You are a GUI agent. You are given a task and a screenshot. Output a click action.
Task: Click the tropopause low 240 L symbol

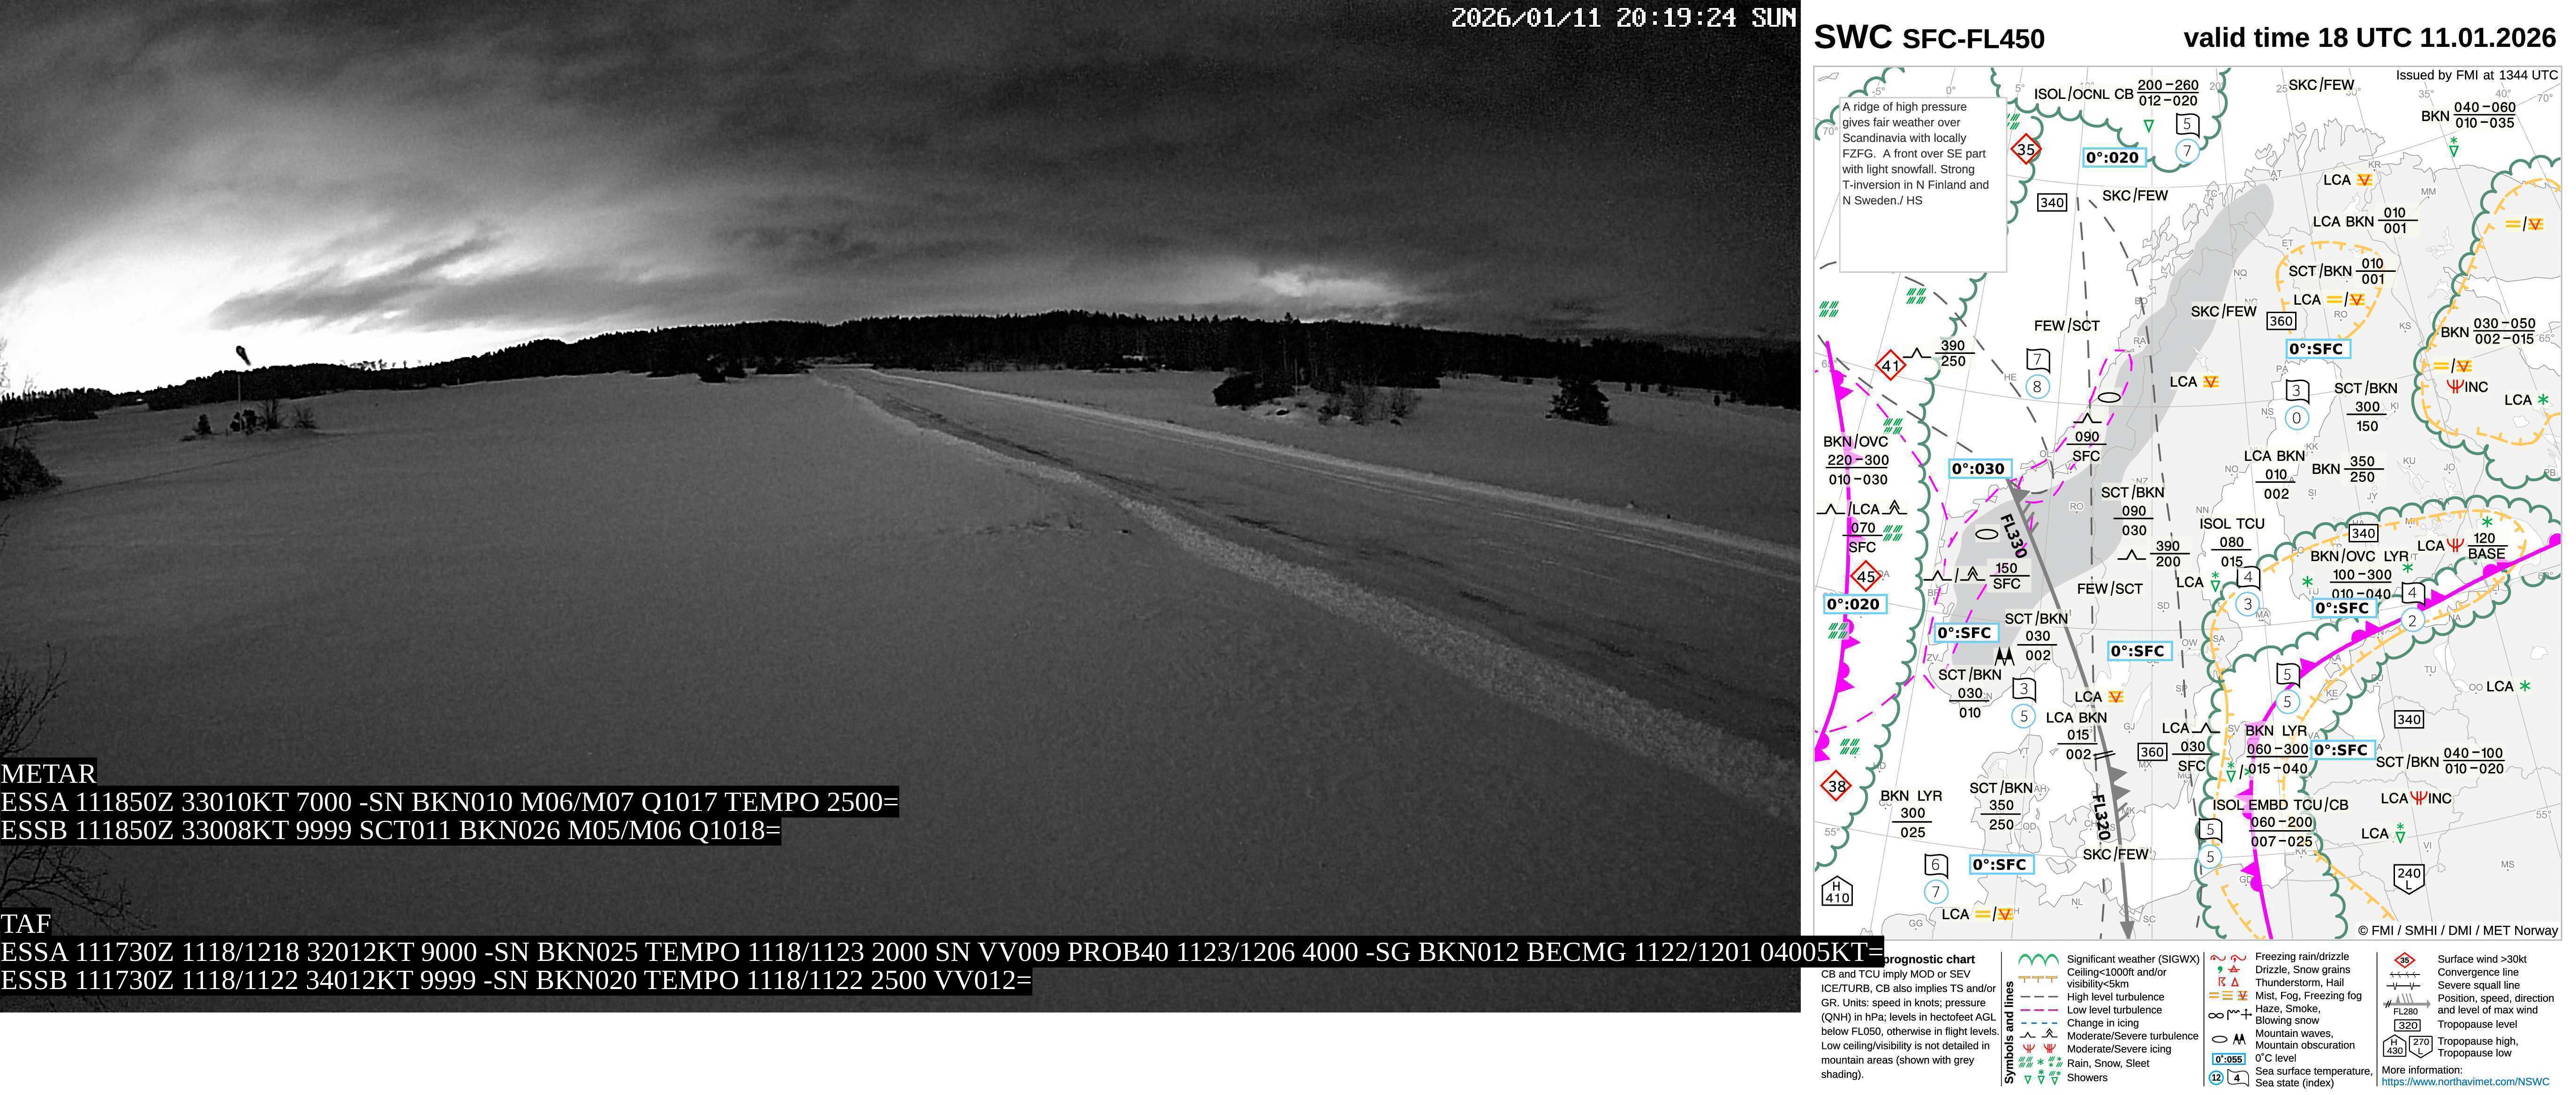tap(2409, 878)
